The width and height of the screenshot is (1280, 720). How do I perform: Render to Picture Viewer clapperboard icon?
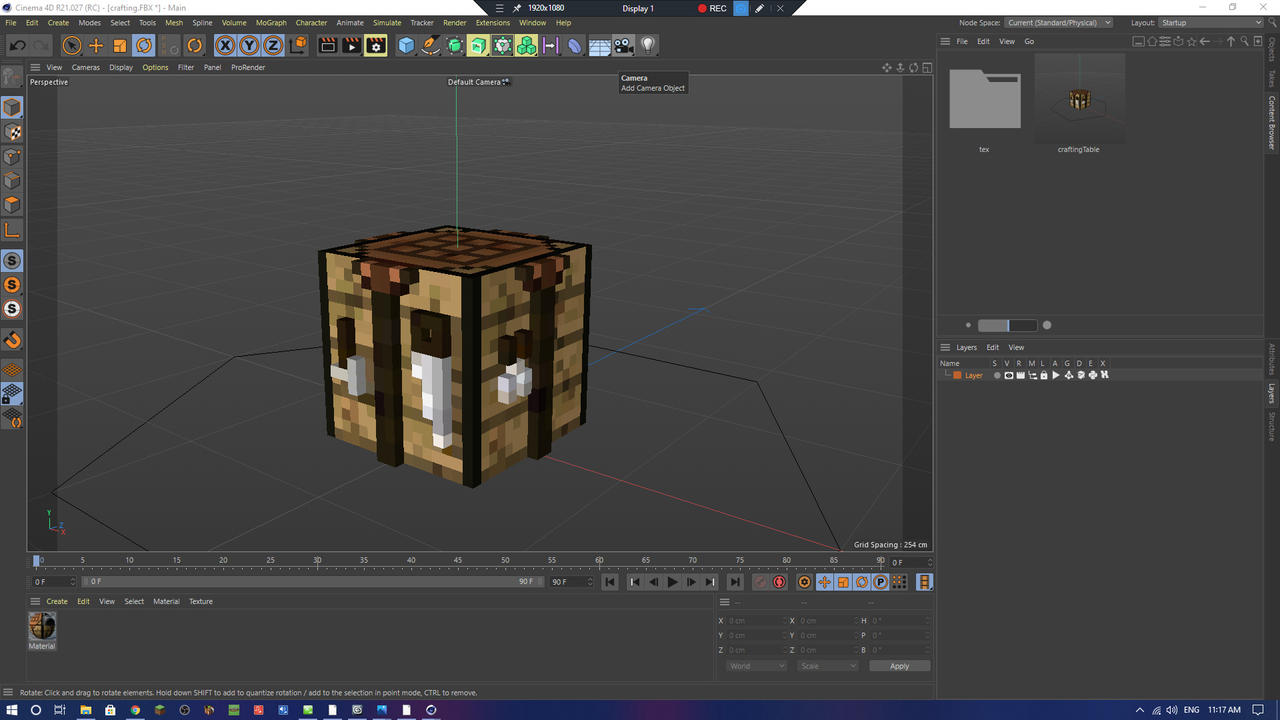click(x=352, y=45)
